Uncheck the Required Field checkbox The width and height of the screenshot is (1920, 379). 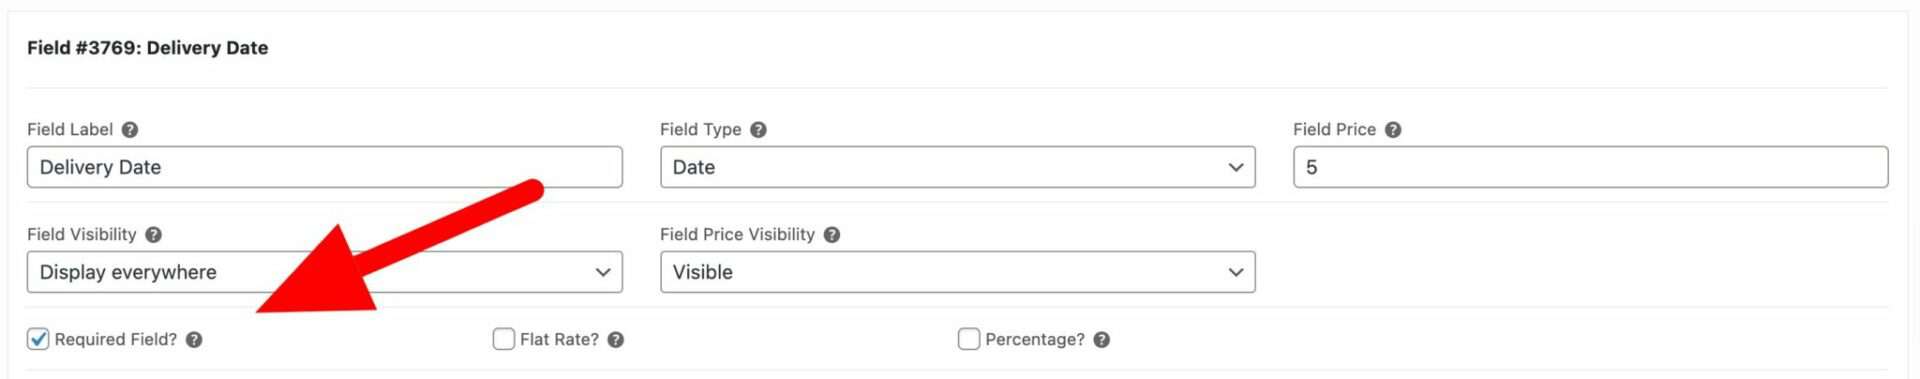(x=38, y=339)
